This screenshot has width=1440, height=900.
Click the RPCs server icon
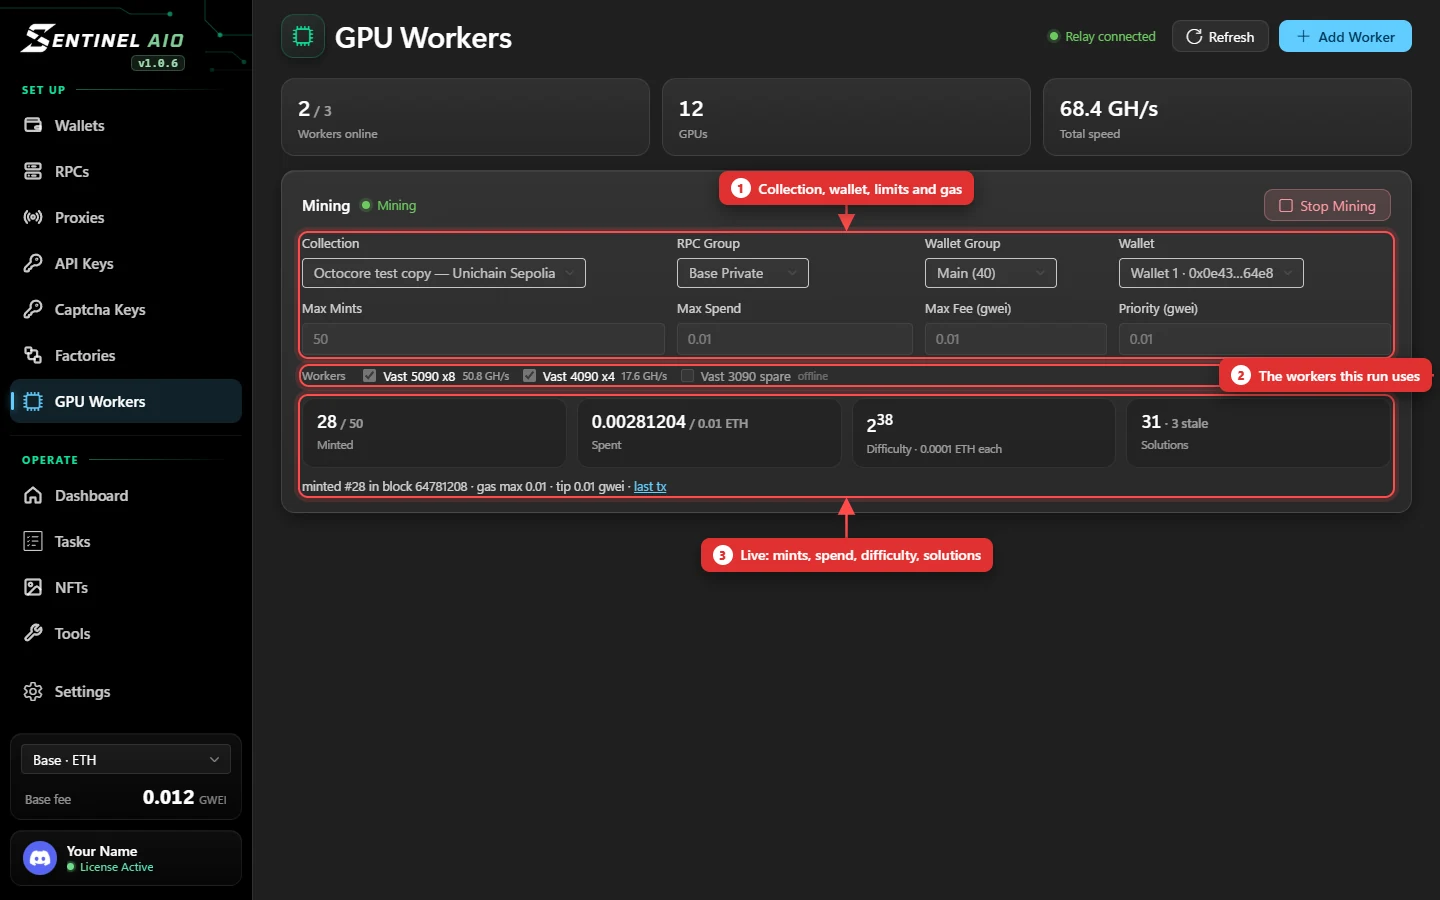pos(33,171)
